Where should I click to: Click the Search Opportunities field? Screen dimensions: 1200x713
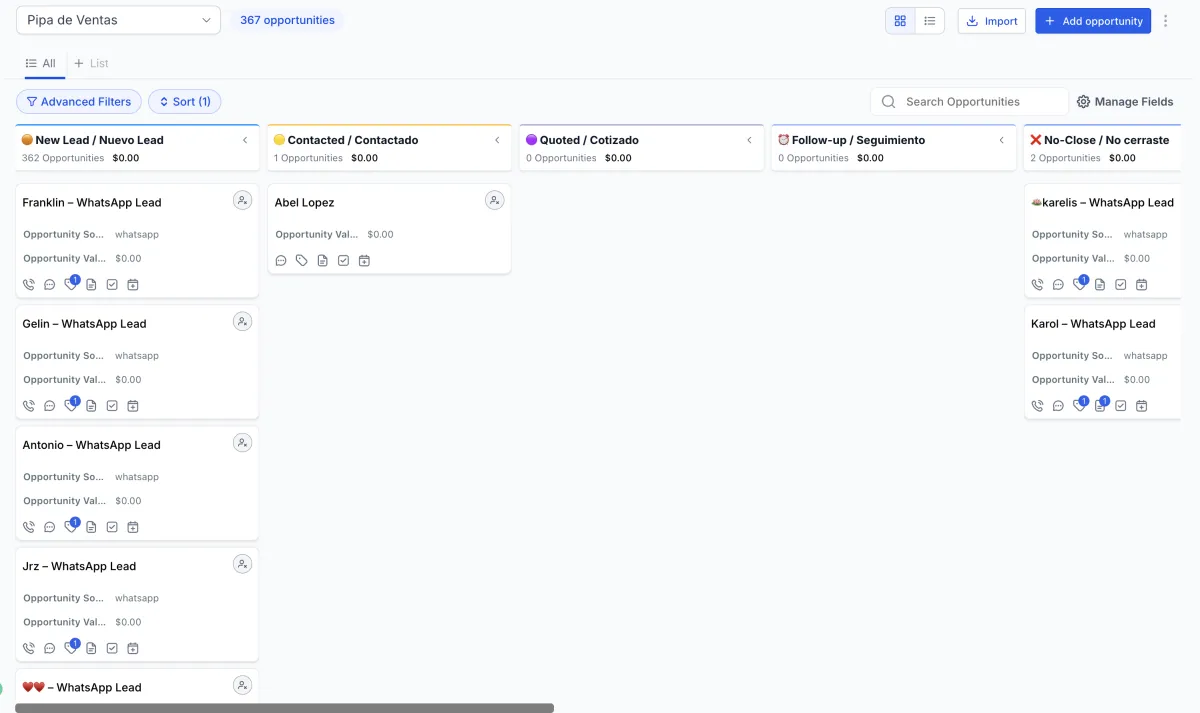point(980,102)
